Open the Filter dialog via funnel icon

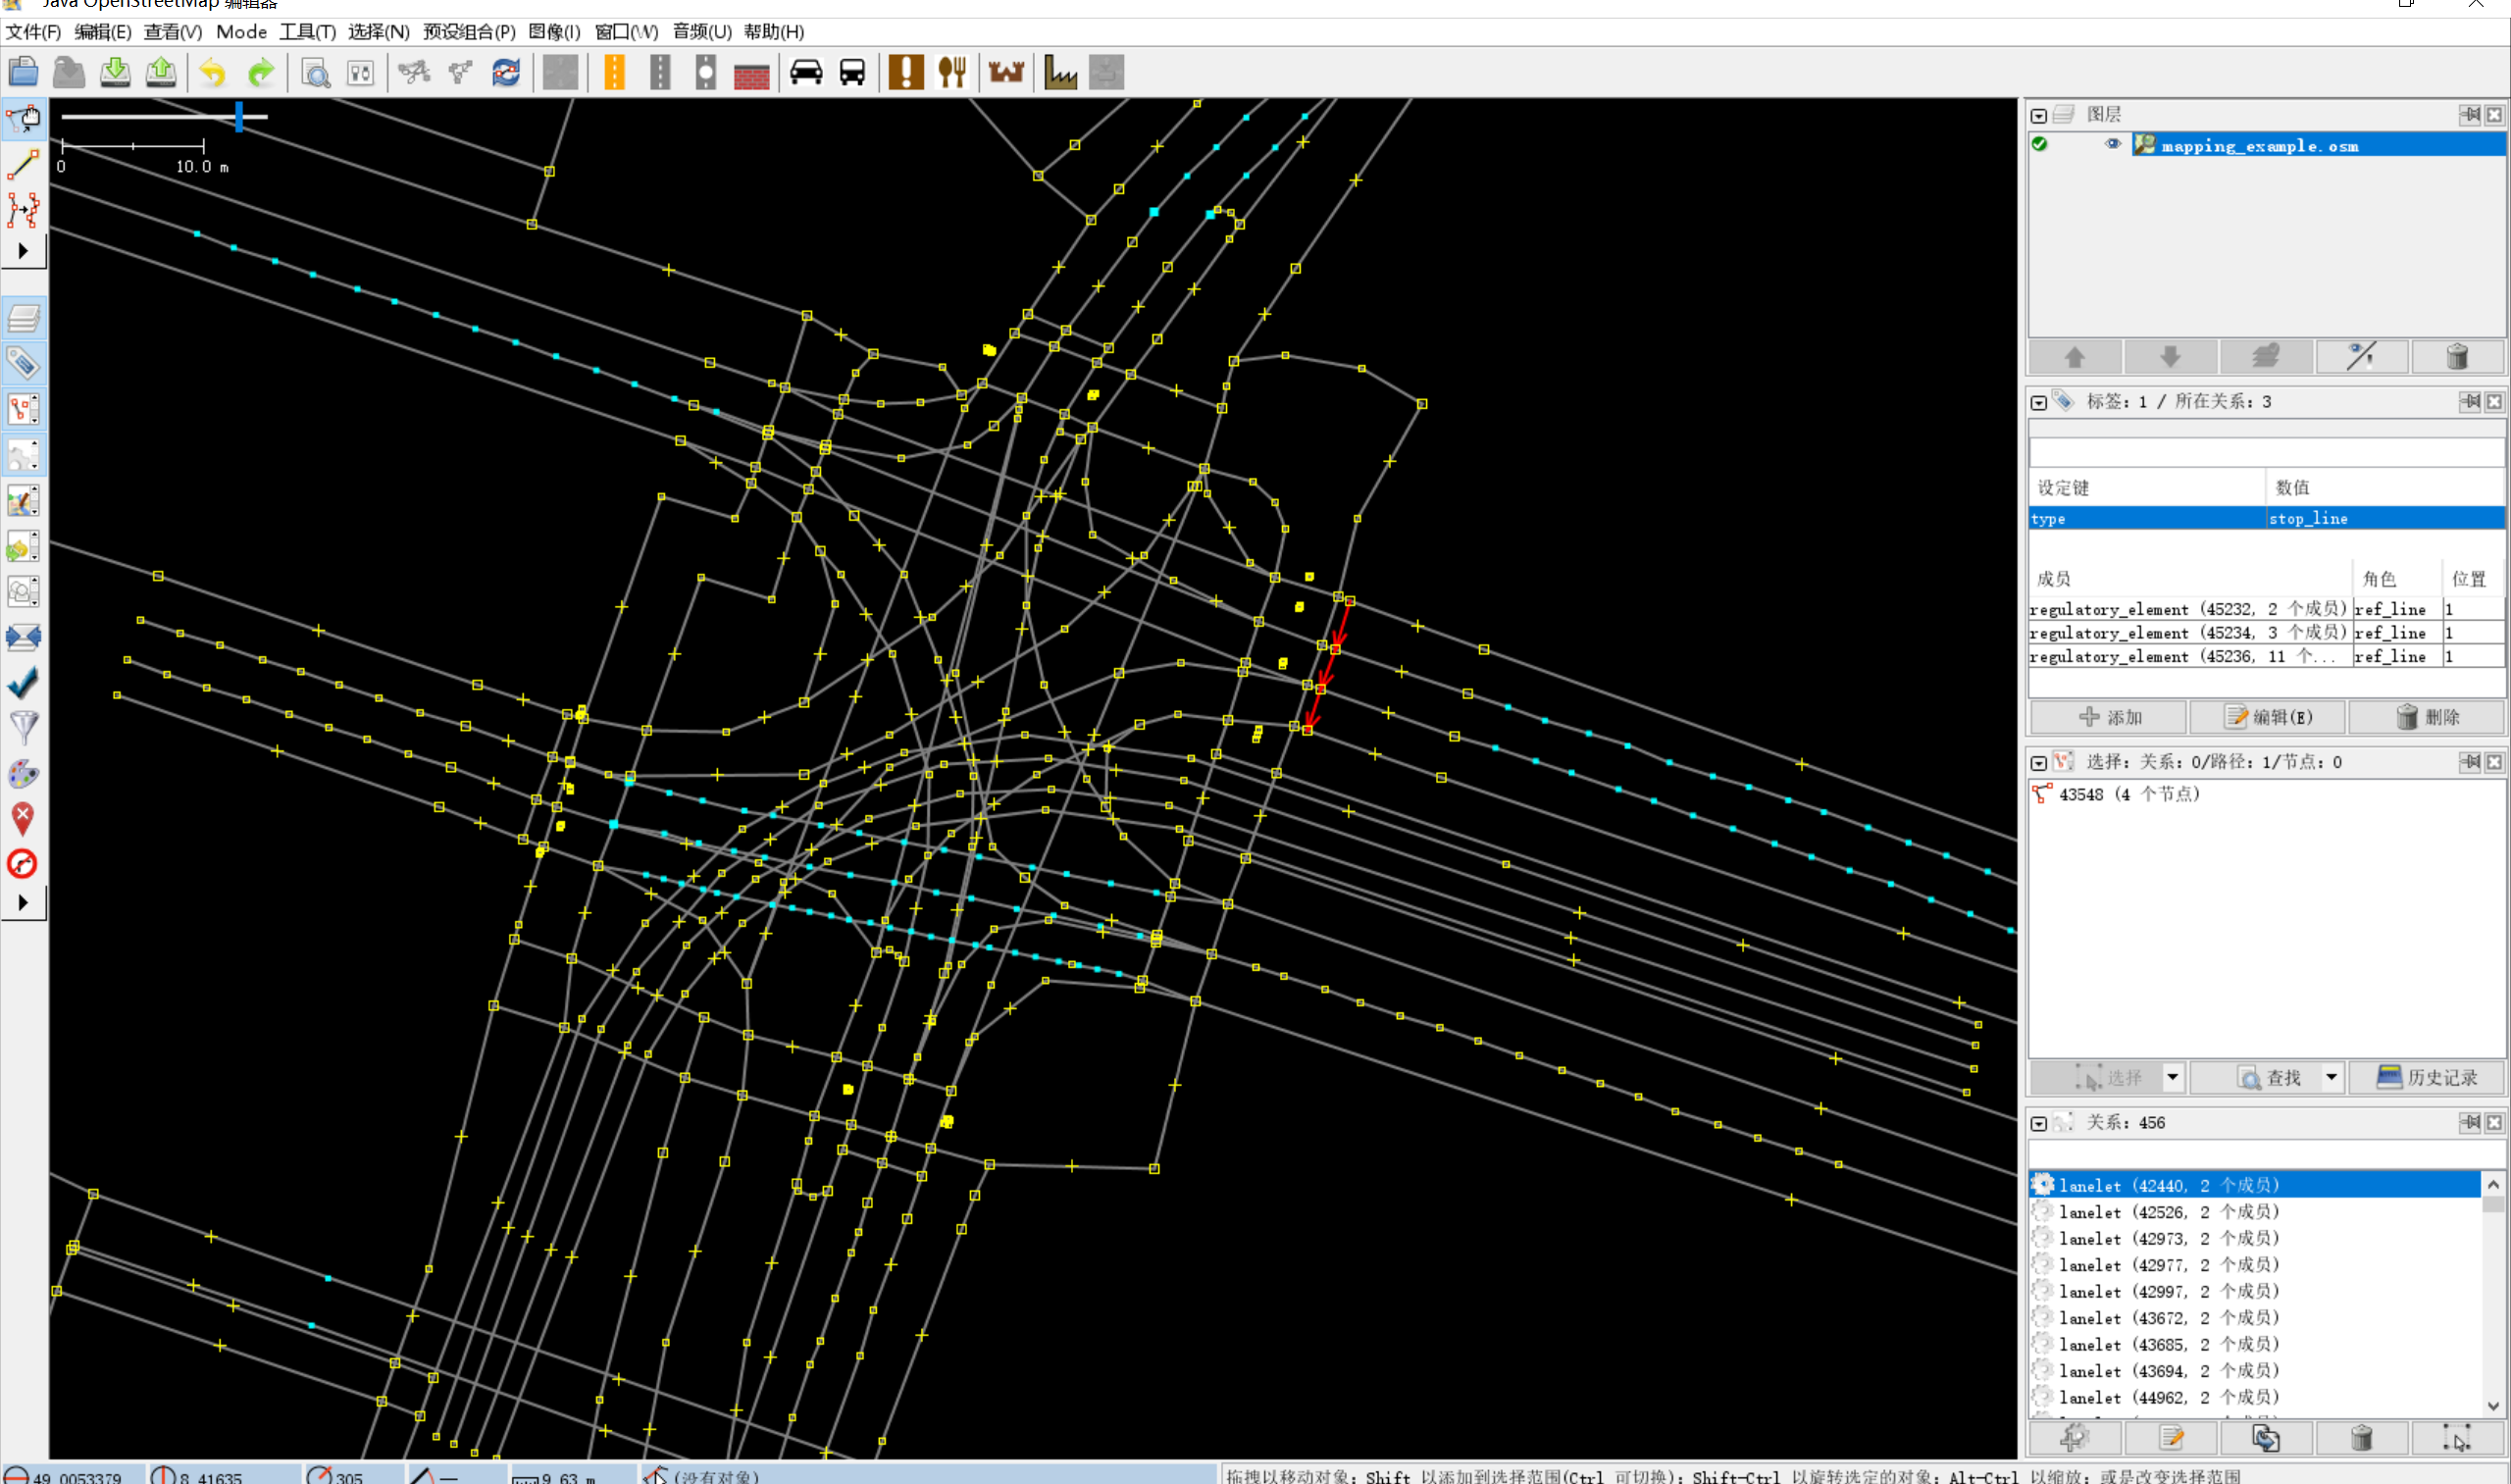24,727
